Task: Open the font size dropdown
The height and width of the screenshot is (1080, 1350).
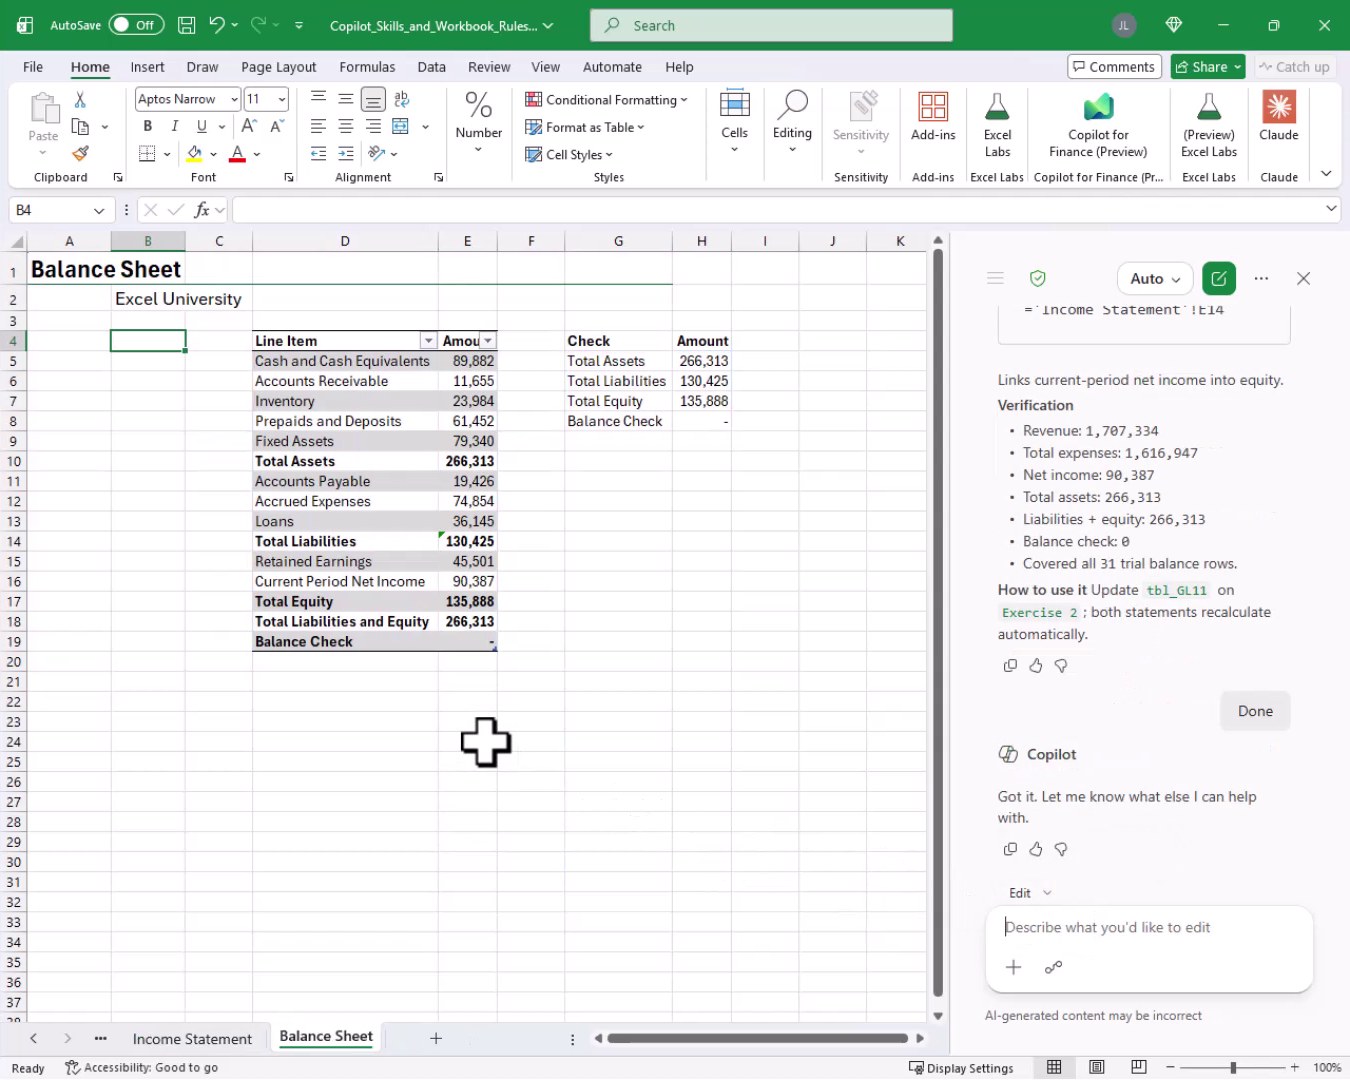Action: click(282, 99)
